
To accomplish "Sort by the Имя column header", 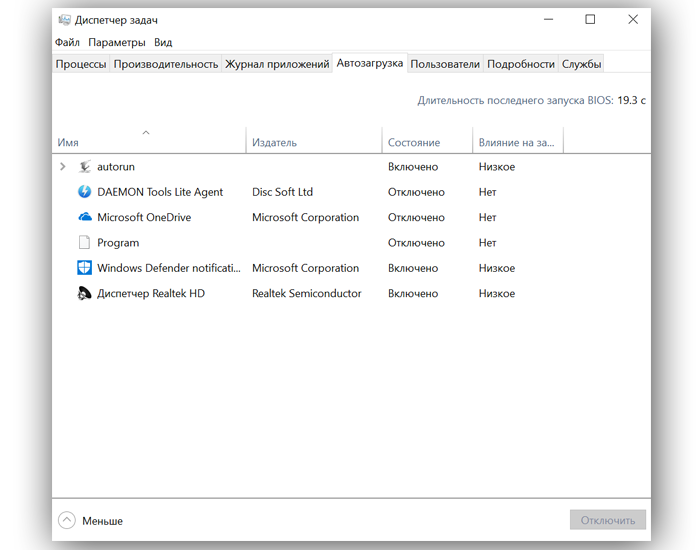I will pyautogui.click(x=68, y=143).
